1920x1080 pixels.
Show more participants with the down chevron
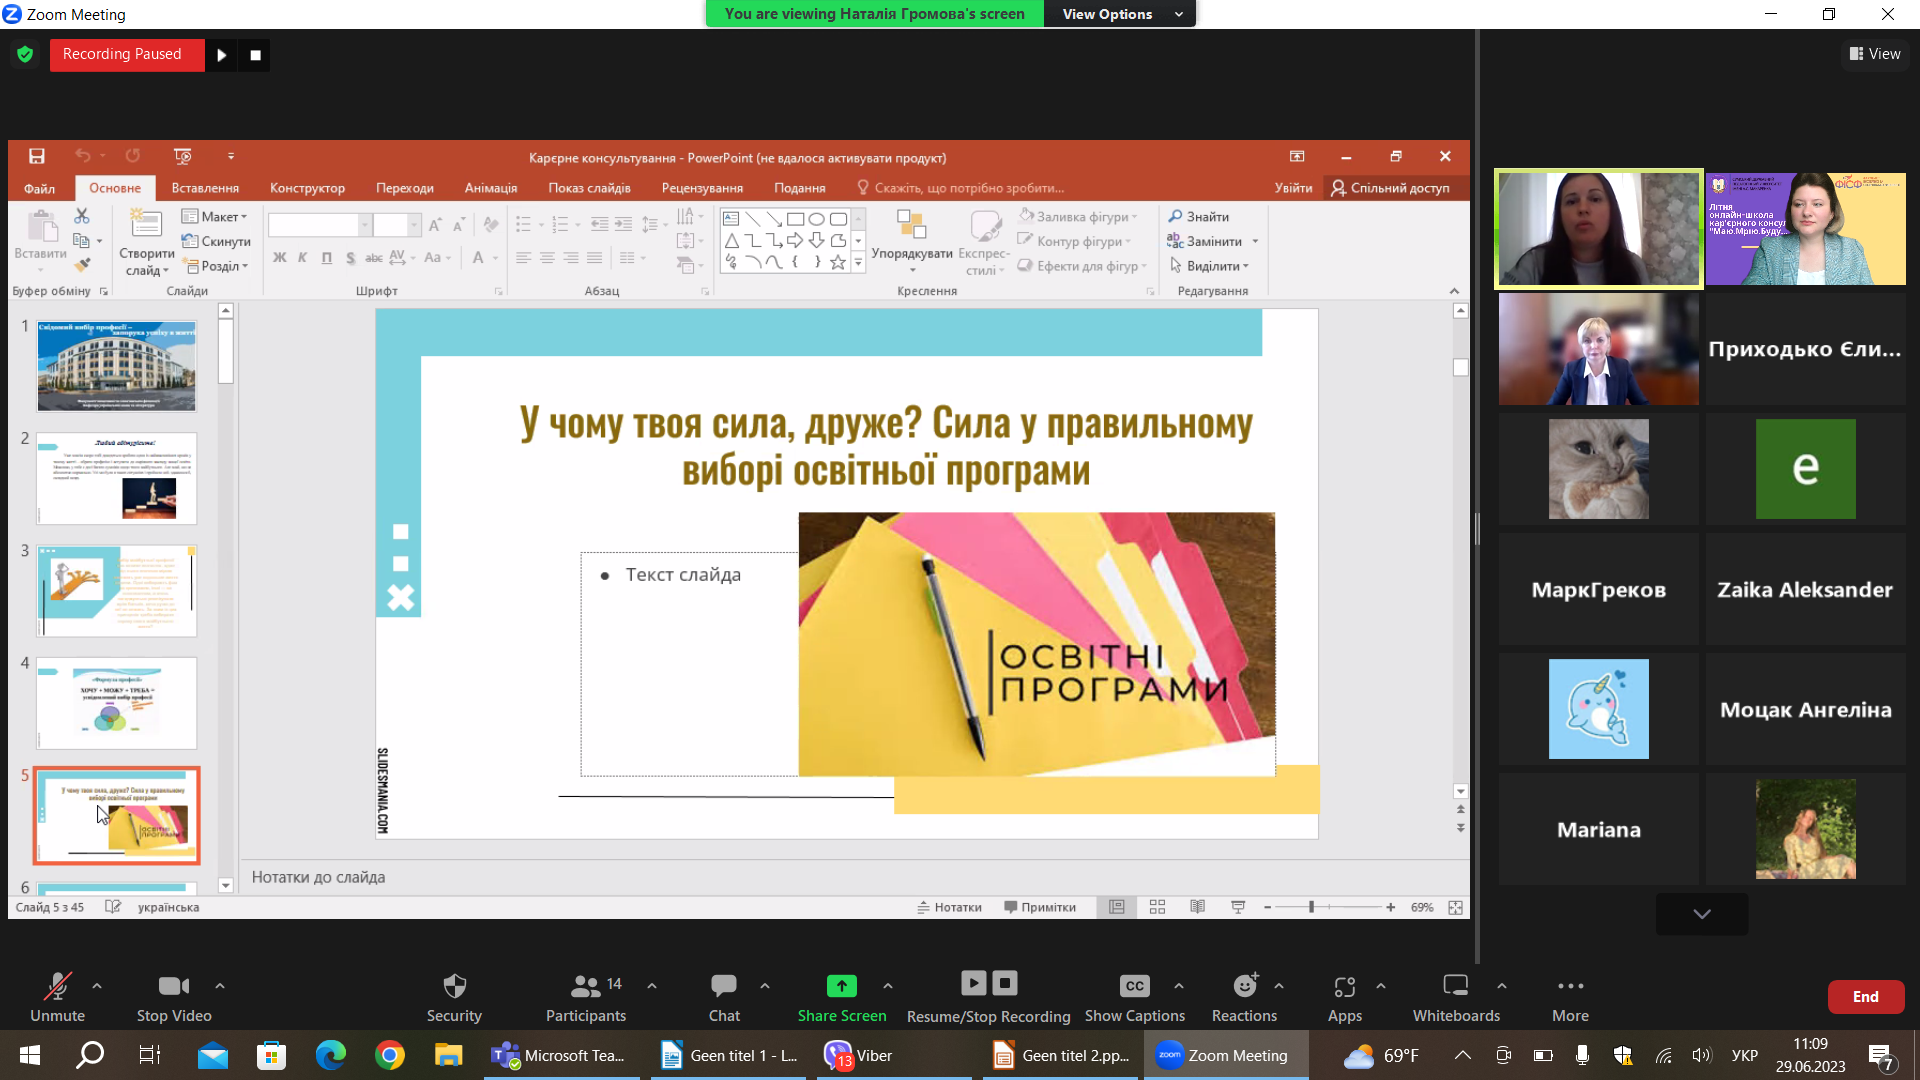point(1701,914)
